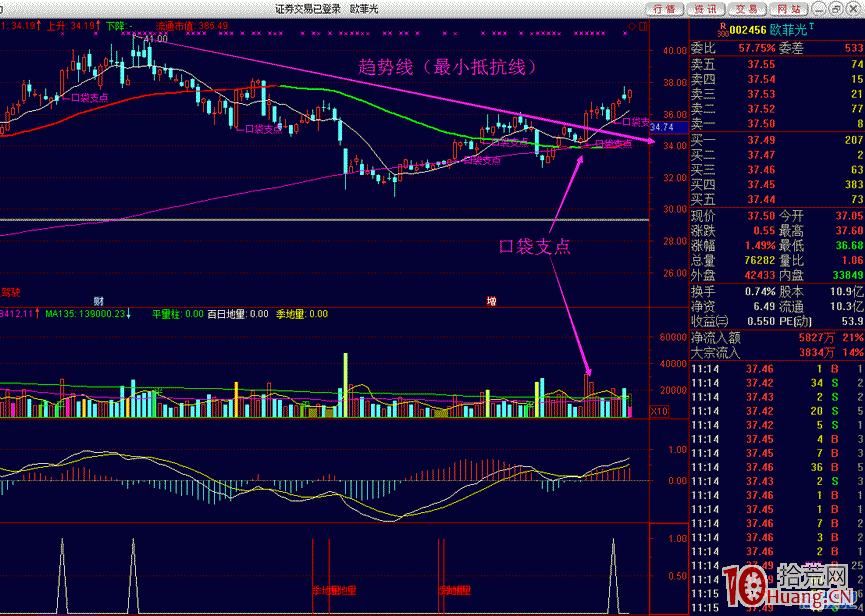Click the diamond icon above the price axis
Image resolution: width=865 pixels, height=616 pixels.
(x=632, y=26)
